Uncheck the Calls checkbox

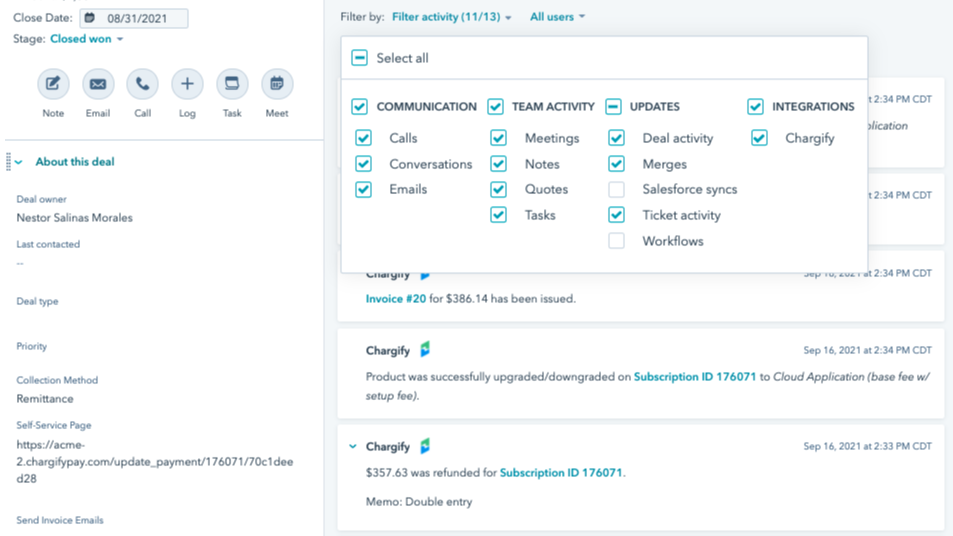coord(364,138)
